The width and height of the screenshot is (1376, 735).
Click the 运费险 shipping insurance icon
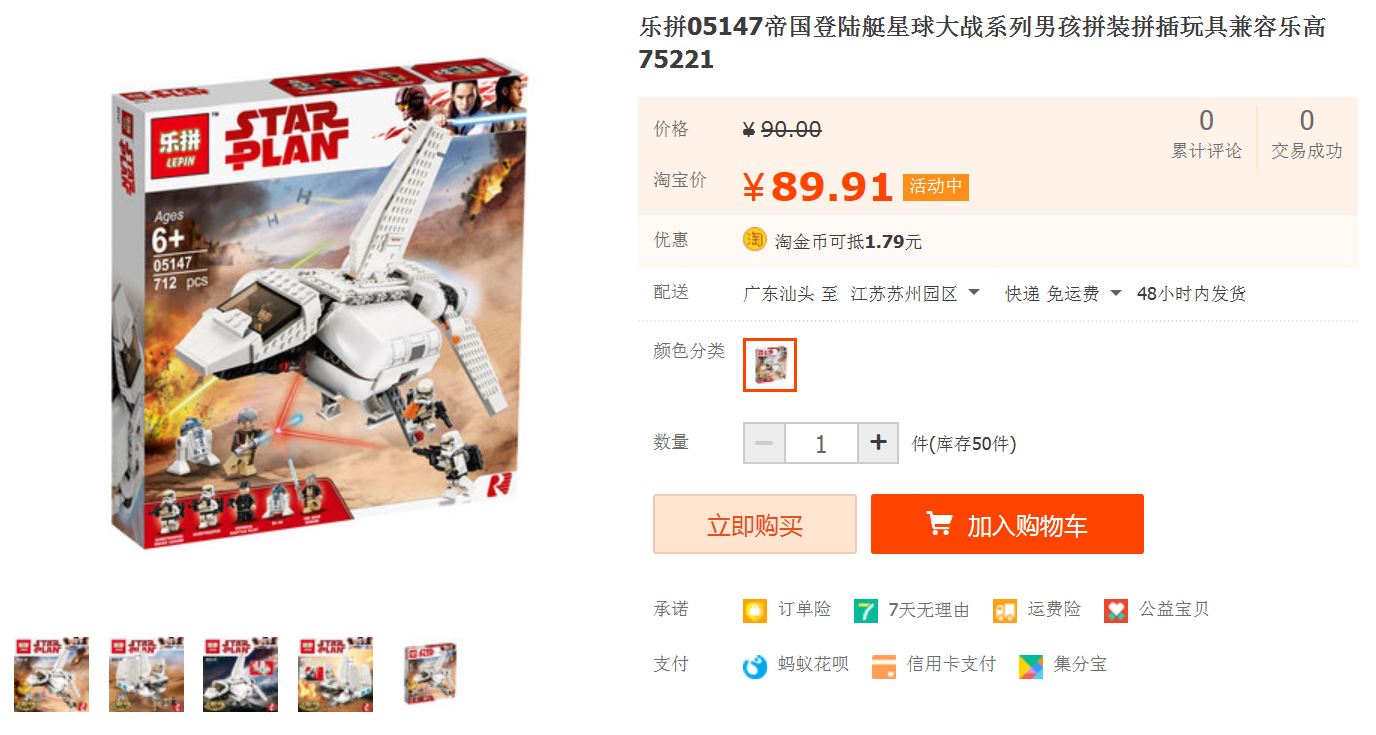tap(1005, 610)
